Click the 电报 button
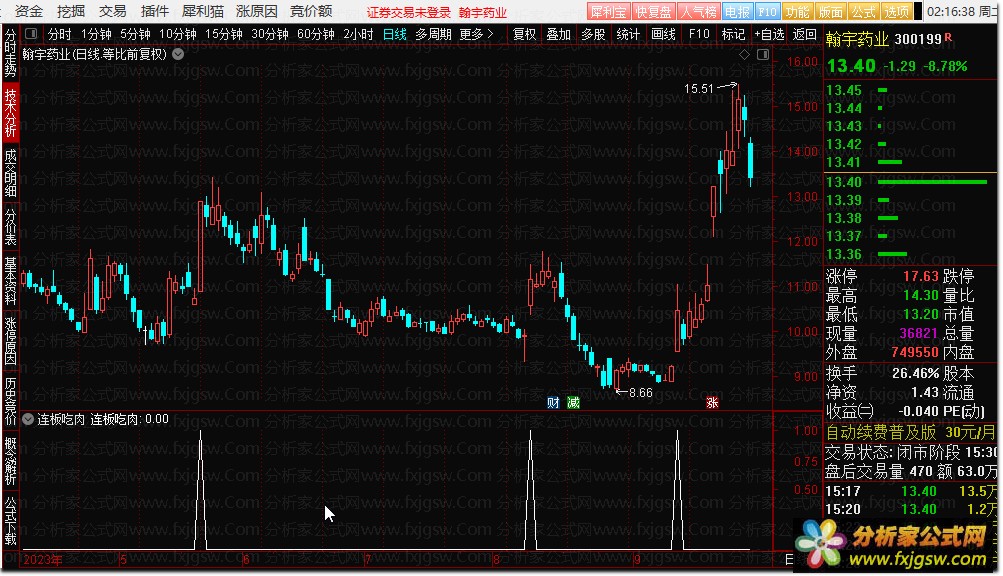 click(737, 12)
